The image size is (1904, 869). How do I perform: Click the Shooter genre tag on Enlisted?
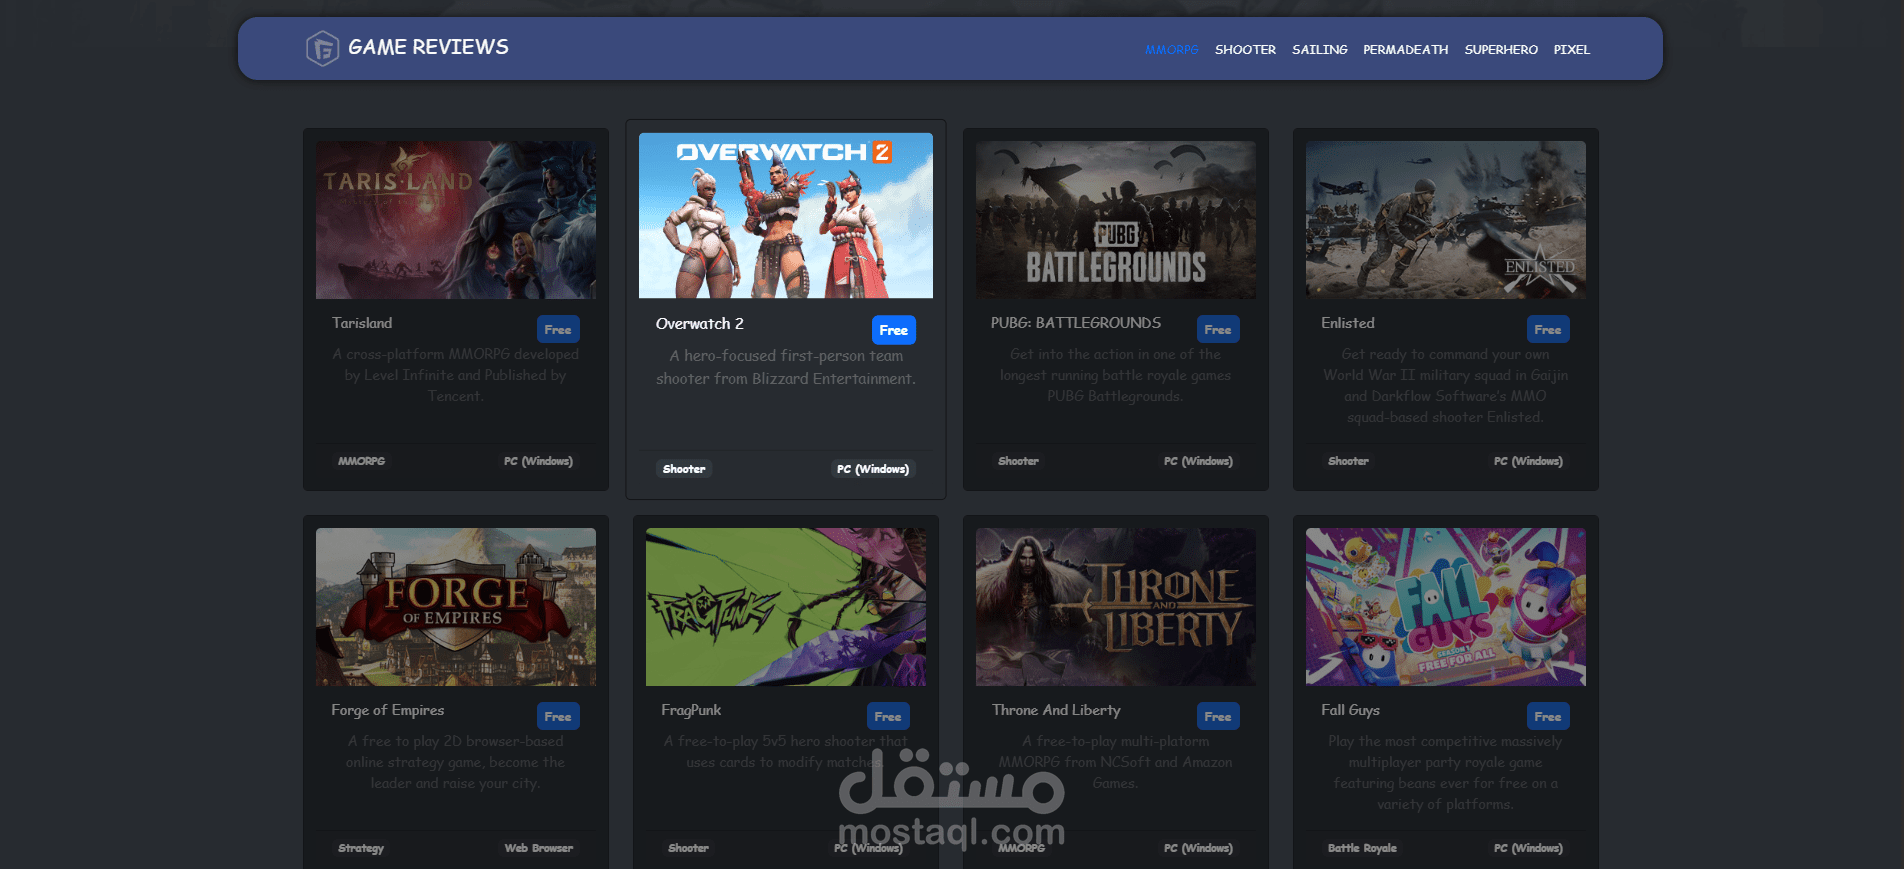[x=1348, y=461]
